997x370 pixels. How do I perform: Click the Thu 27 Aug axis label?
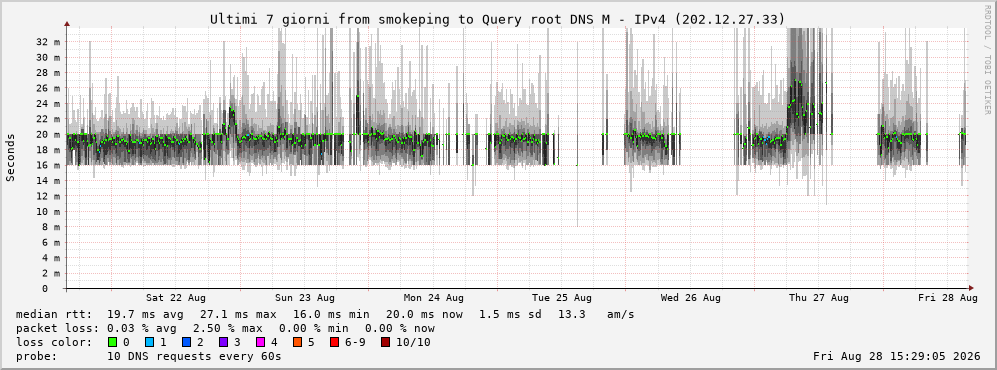coord(819,298)
